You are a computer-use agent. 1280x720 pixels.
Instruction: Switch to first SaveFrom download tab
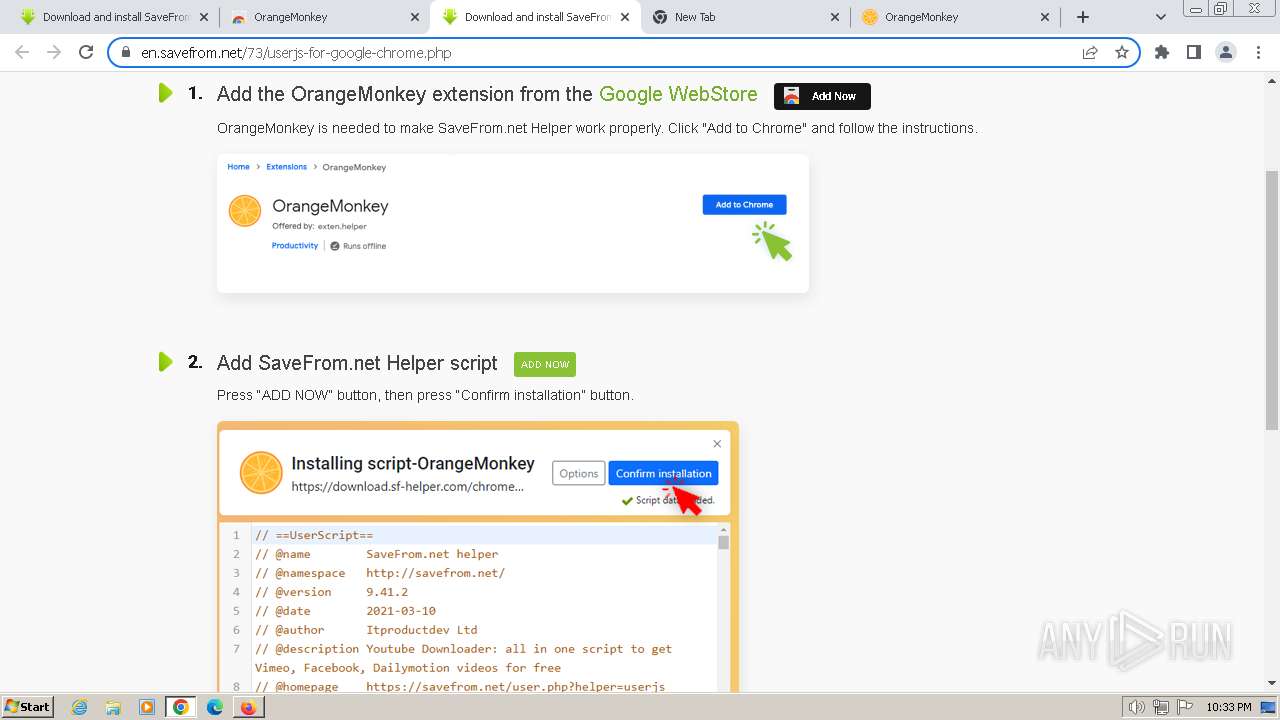click(x=113, y=17)
